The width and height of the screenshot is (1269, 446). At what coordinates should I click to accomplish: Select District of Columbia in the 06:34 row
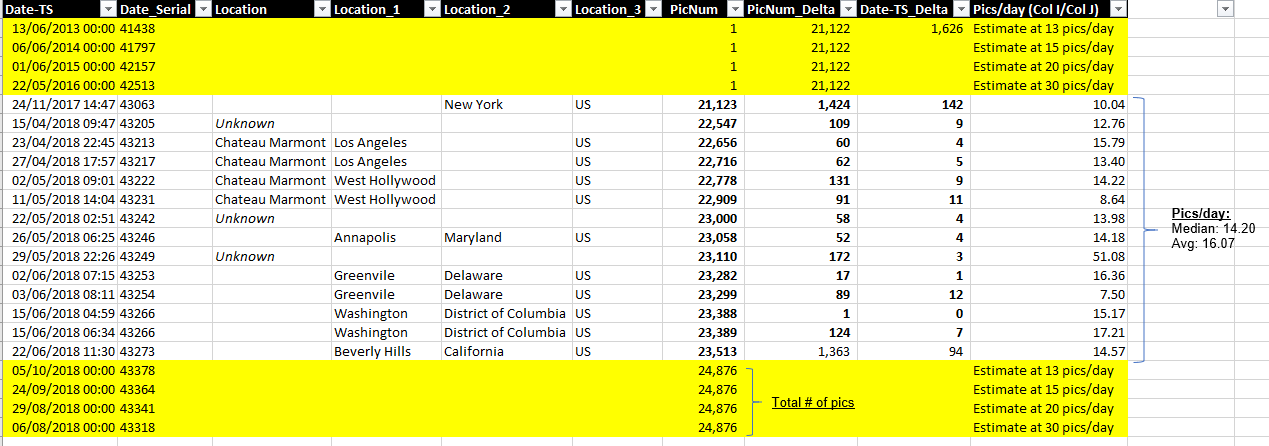[506, 333]
